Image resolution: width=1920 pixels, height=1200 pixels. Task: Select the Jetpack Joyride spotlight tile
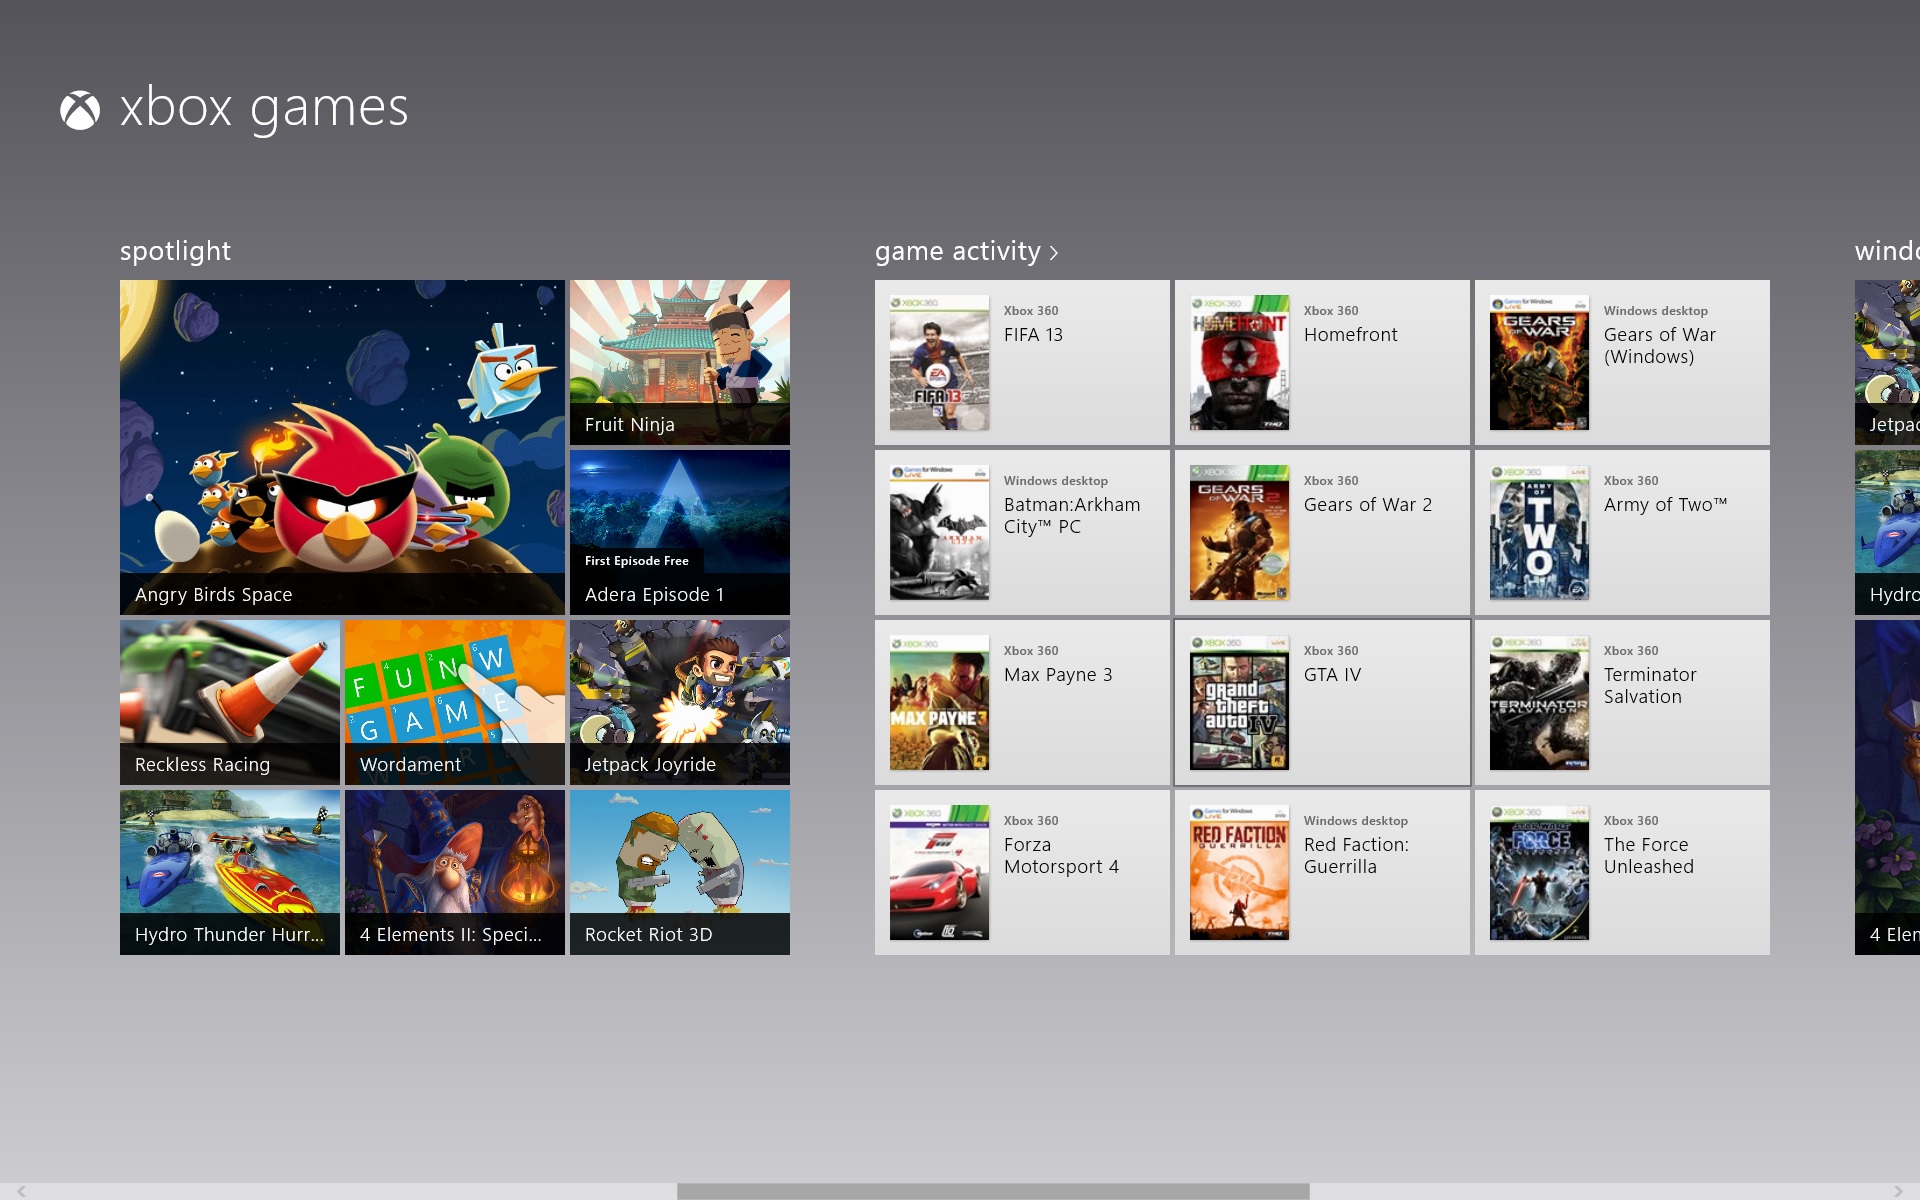point(680,702)
